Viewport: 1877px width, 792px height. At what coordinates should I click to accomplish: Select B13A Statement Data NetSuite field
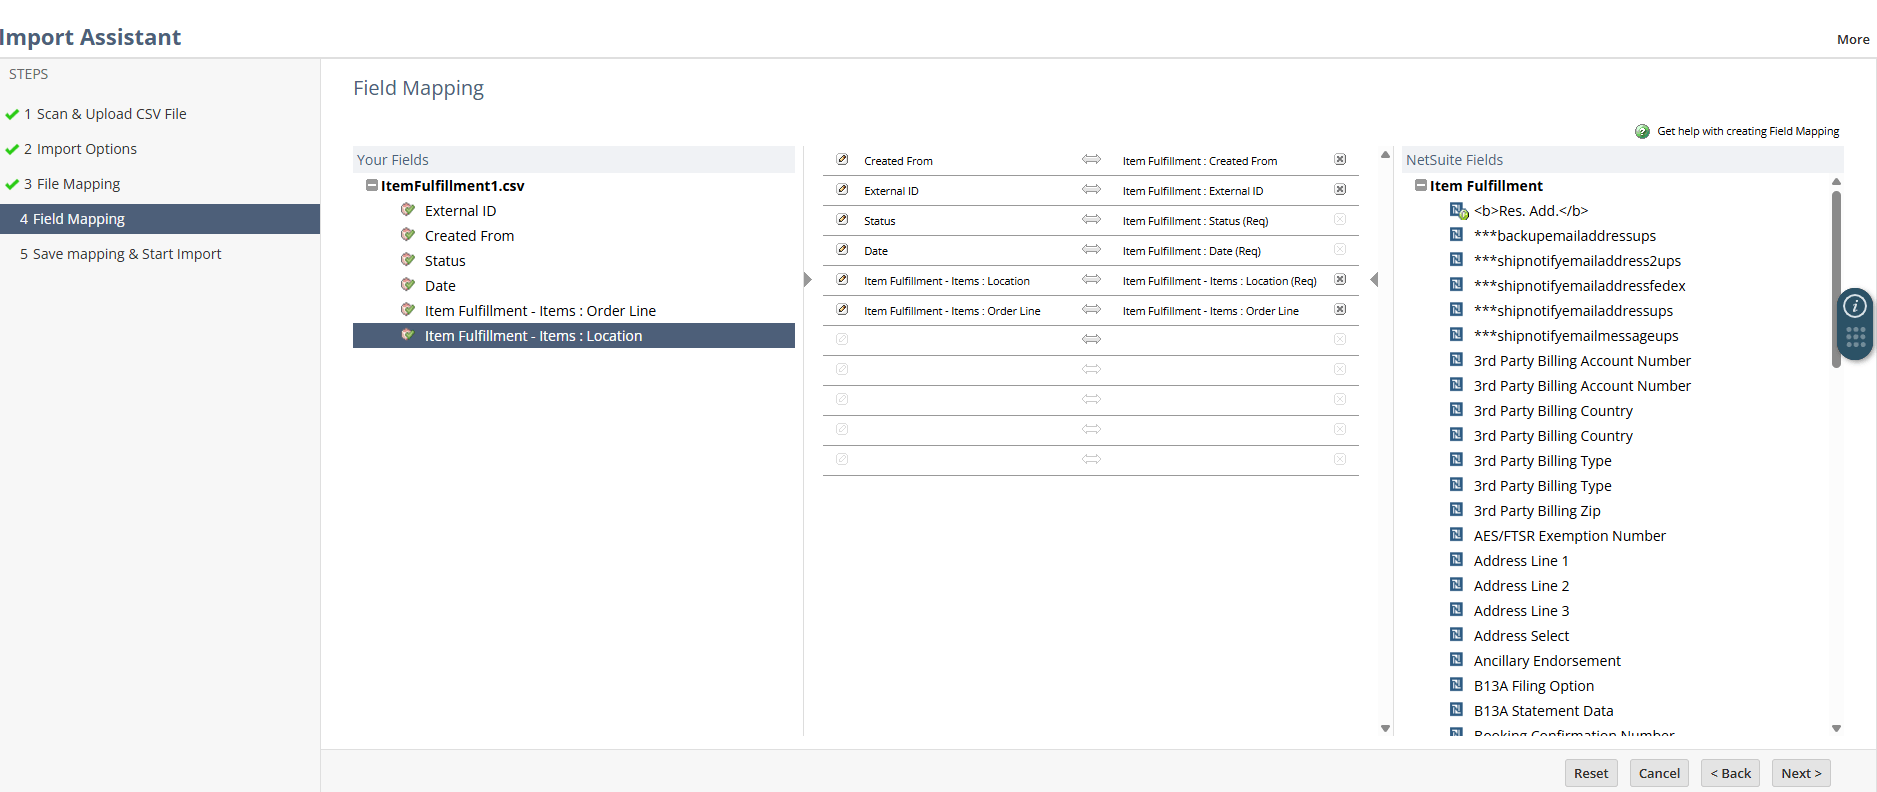pyautogui.click(x=1543, y=711)
